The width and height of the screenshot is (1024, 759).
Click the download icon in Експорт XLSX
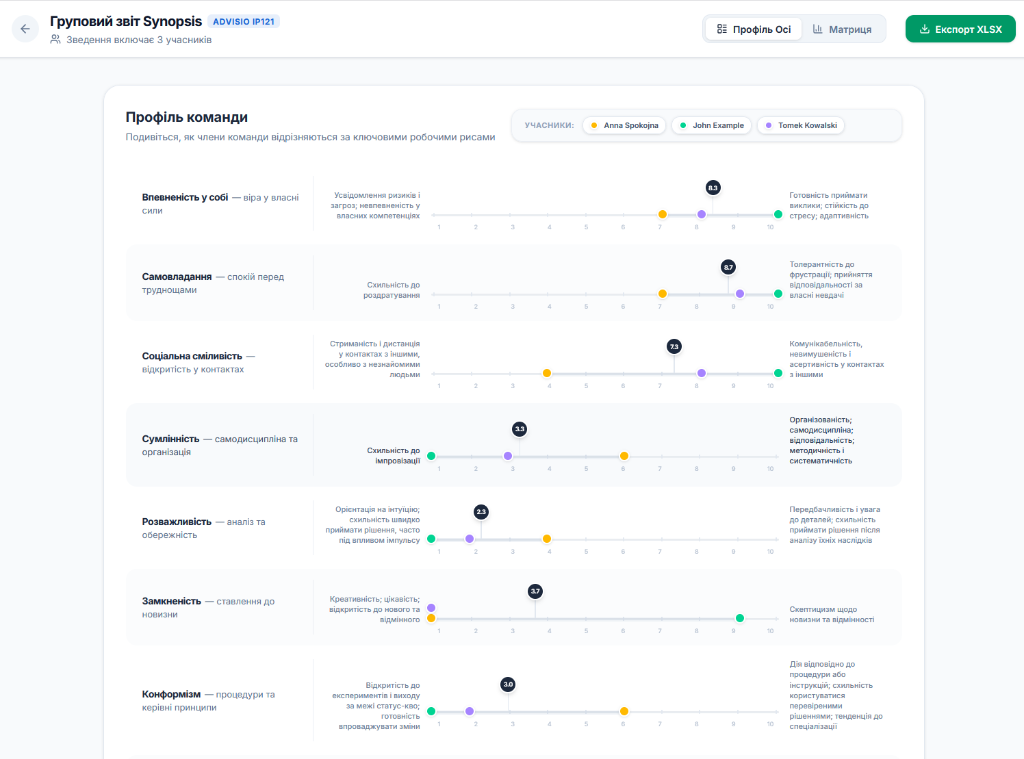924,29
